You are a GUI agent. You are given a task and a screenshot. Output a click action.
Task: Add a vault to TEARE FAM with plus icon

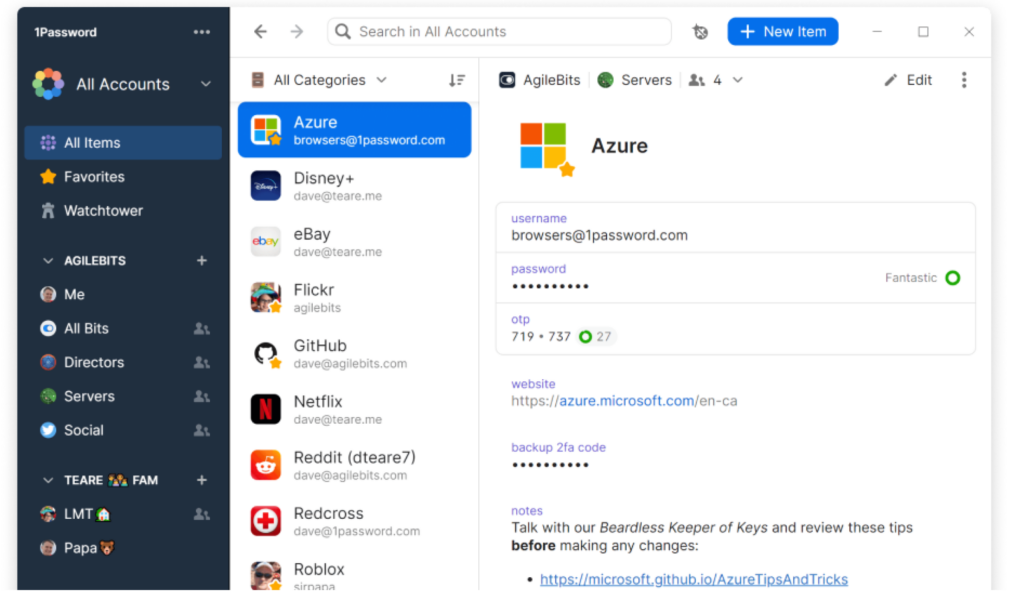pyautogui.click(x=202, y=480)
